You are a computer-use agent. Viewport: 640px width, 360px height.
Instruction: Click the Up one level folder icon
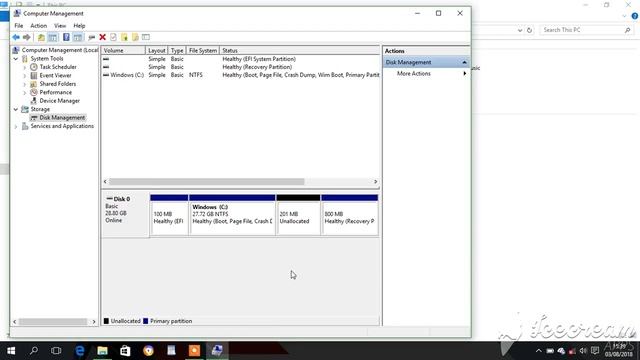[x=41, y=38]
